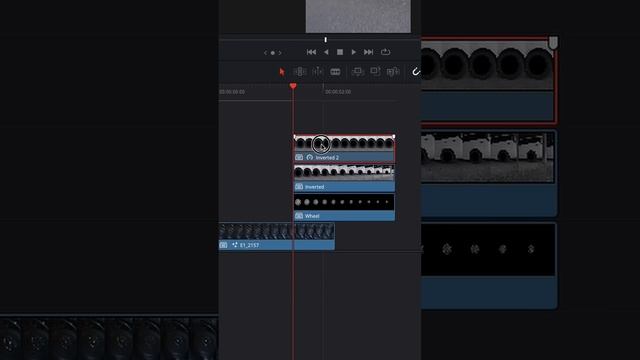640x360 pixels.
Task: Play the timeline in reverse
Action: coord(326,52)
